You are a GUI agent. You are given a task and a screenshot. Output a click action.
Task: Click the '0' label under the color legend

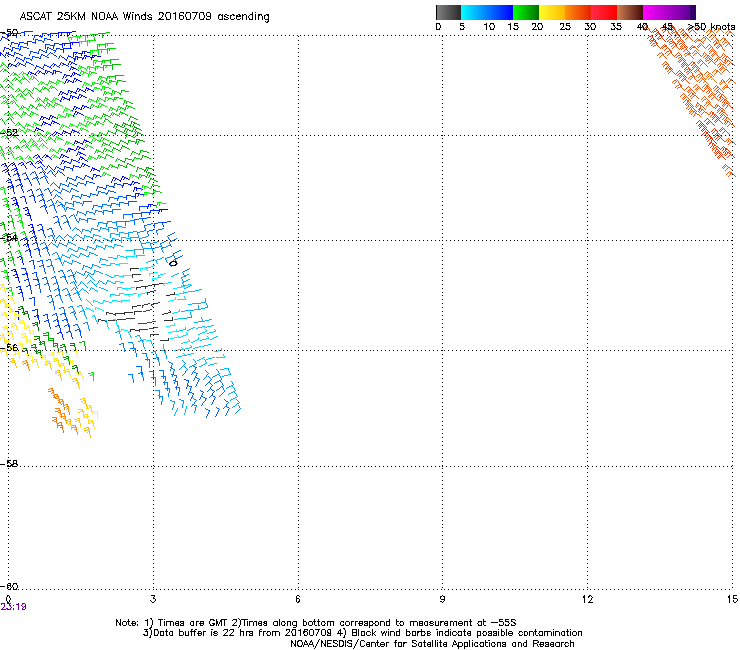(438, 27)
